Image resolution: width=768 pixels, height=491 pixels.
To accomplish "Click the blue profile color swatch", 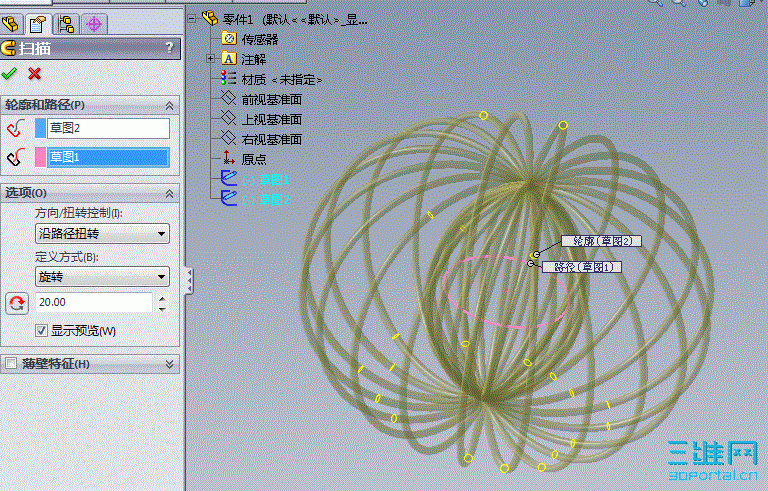I will coord(41,128).
